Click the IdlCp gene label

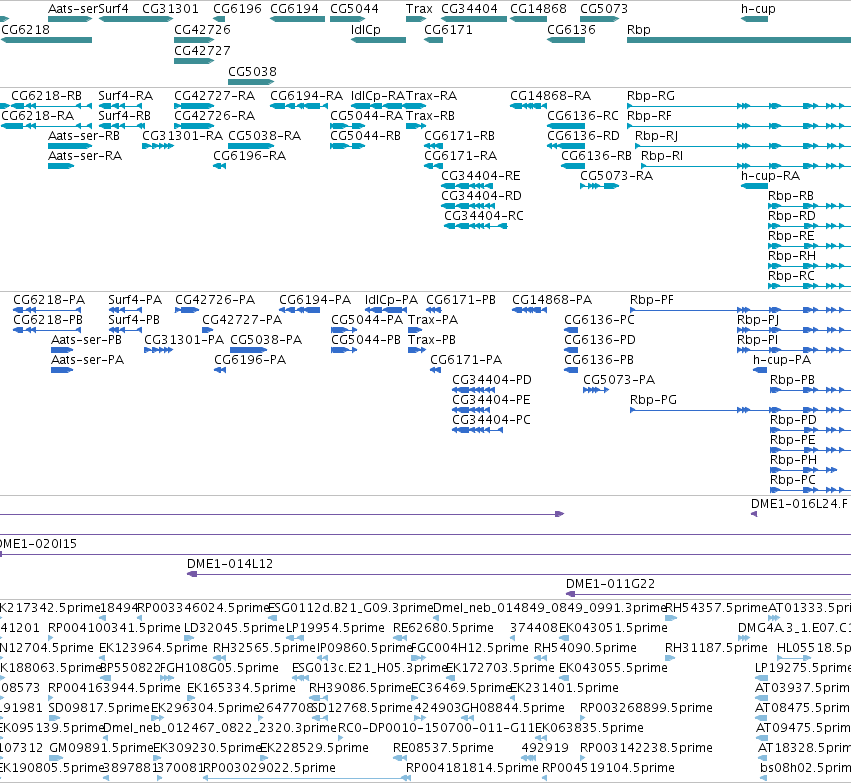[366, 30]
